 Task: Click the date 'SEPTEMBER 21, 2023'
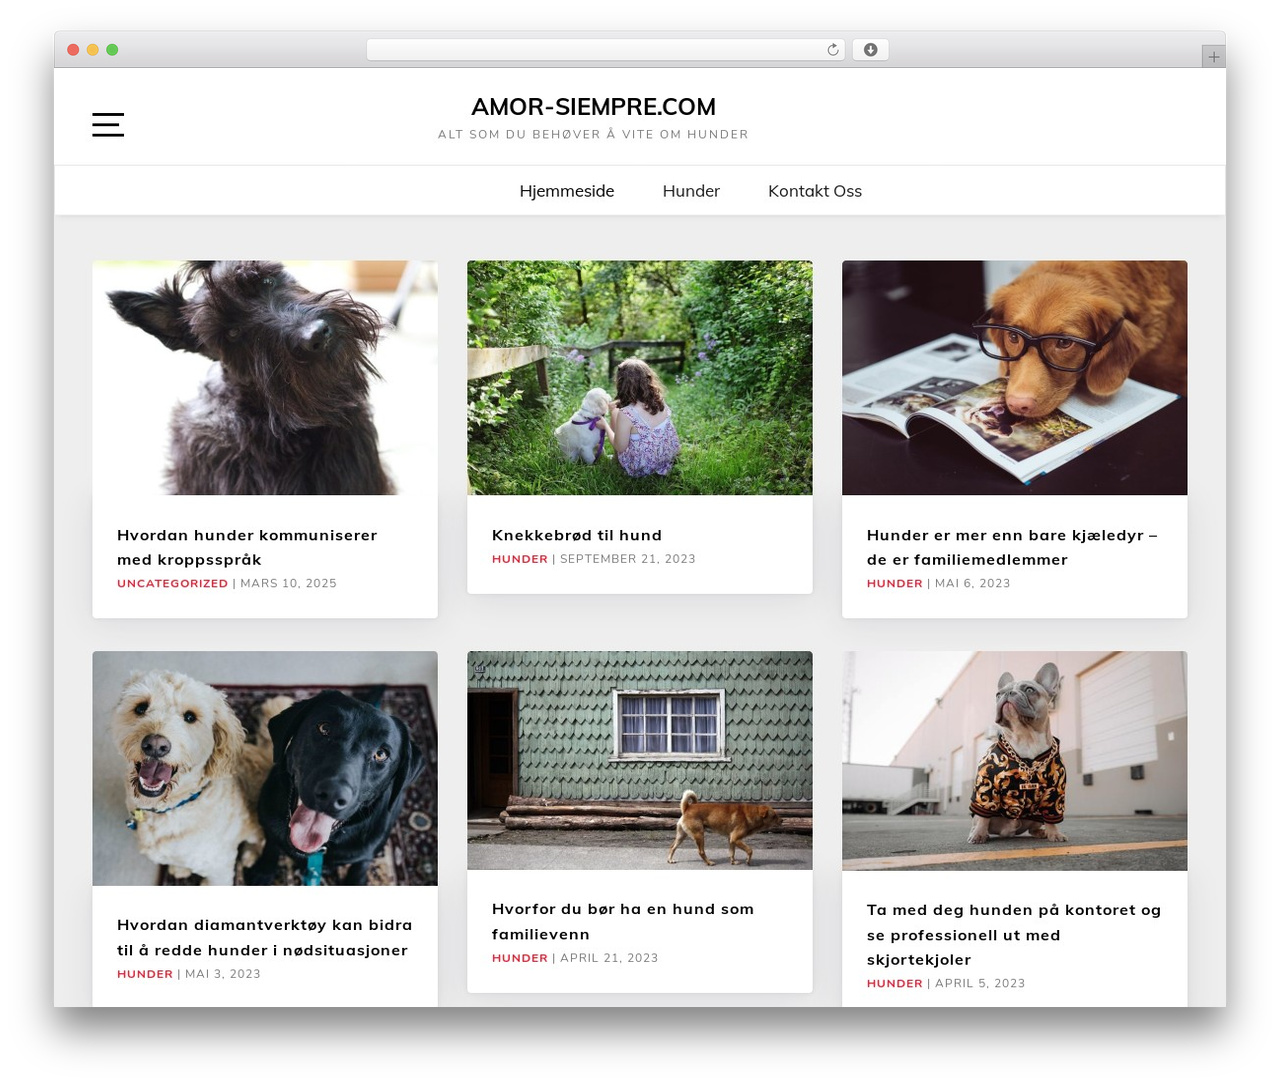click(x=627, y=559)
